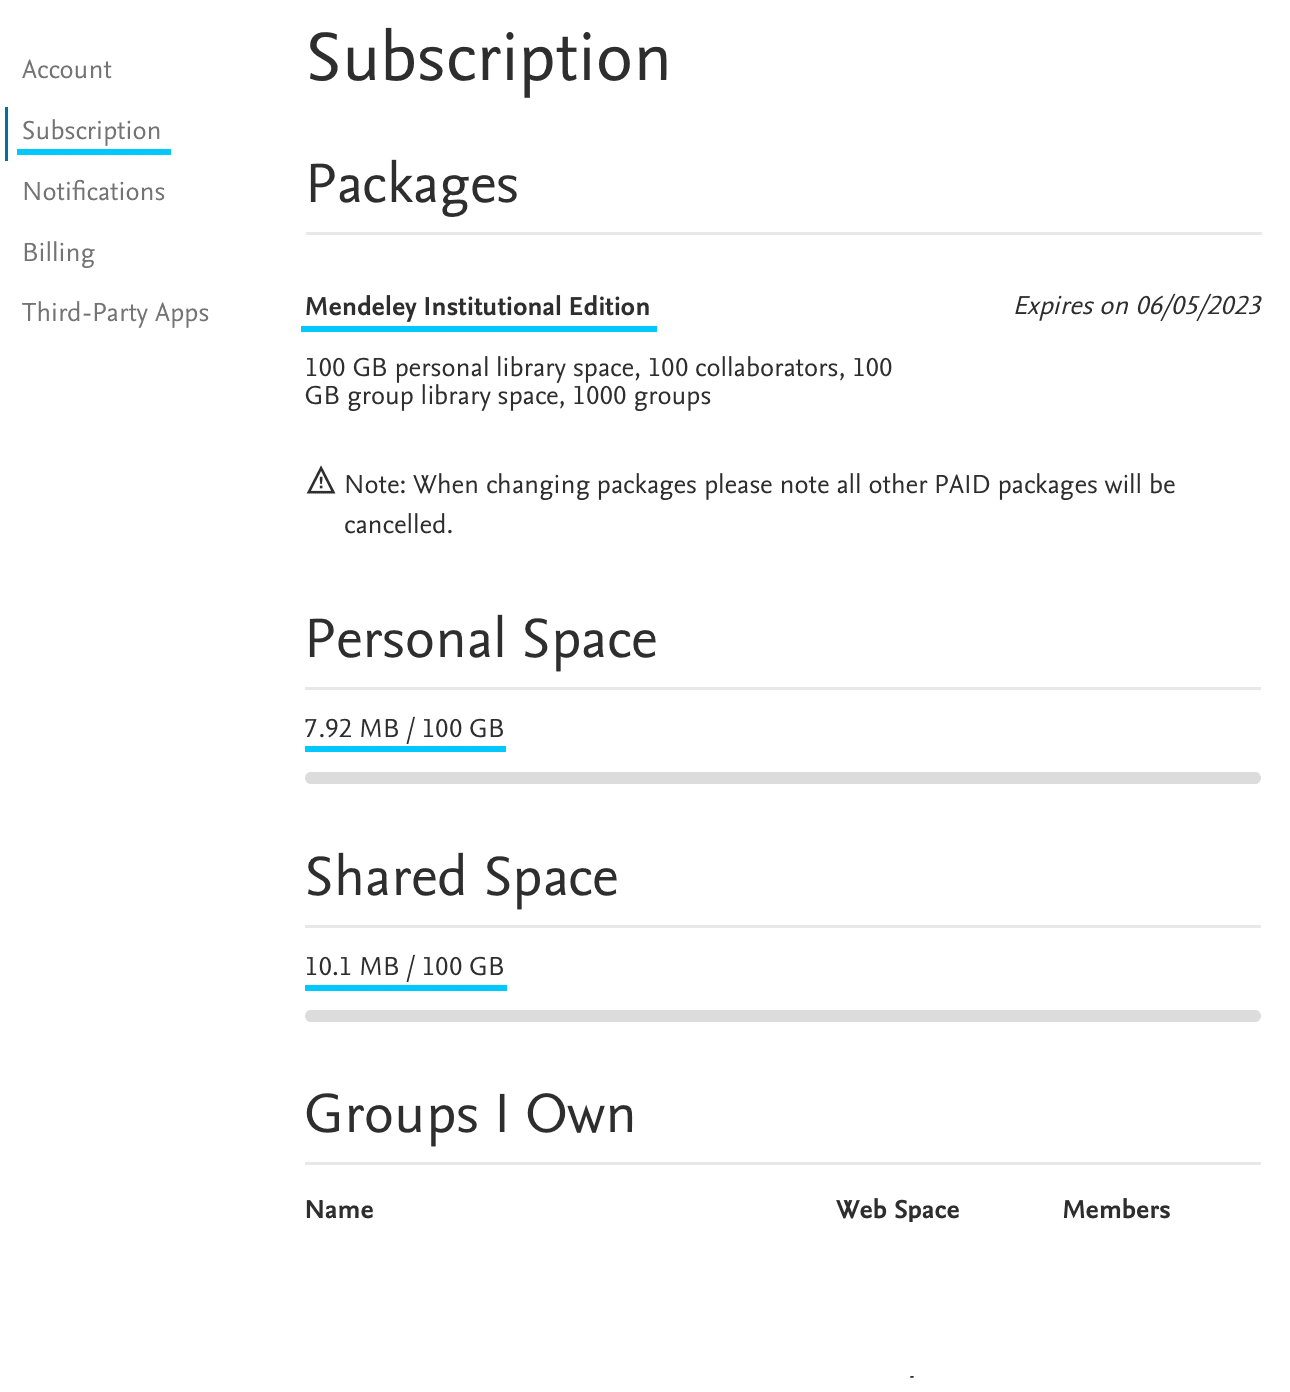Click the Subscription page heading
This screenshot has height=1392, width=1290.
click(489, 59)
